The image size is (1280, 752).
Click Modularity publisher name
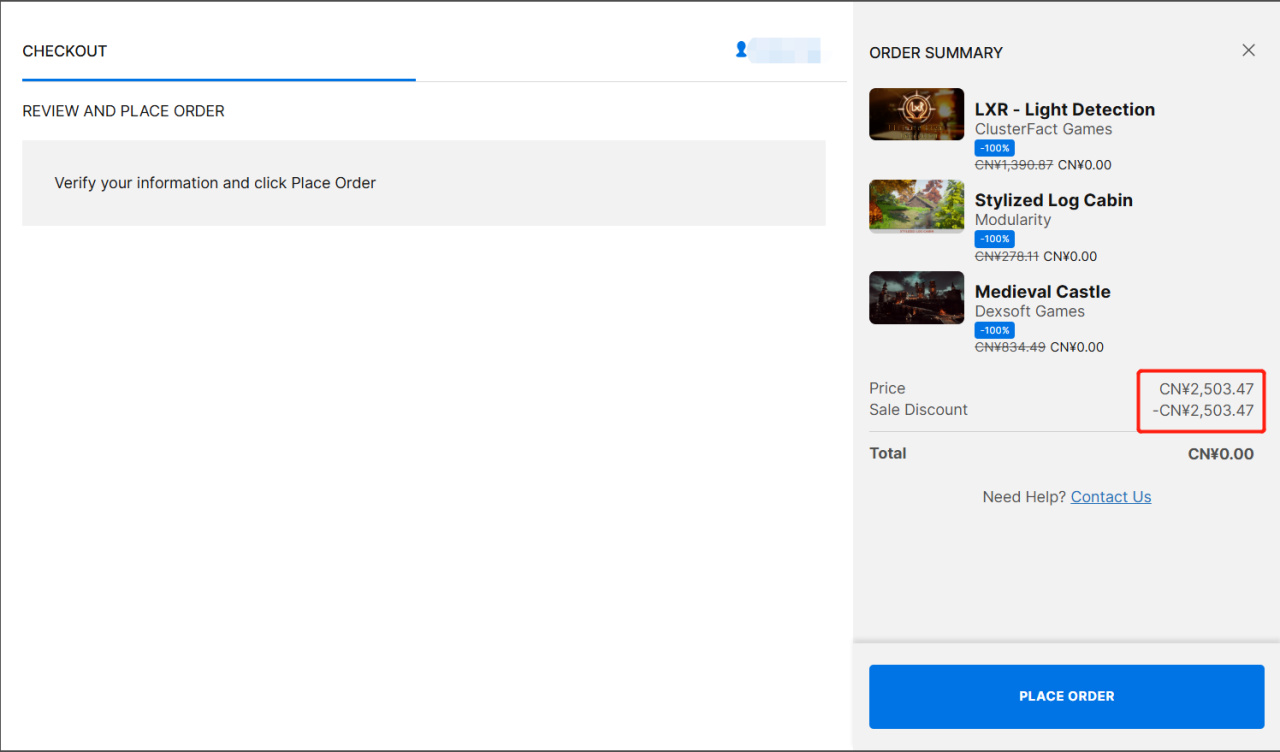pos(1012,220)
